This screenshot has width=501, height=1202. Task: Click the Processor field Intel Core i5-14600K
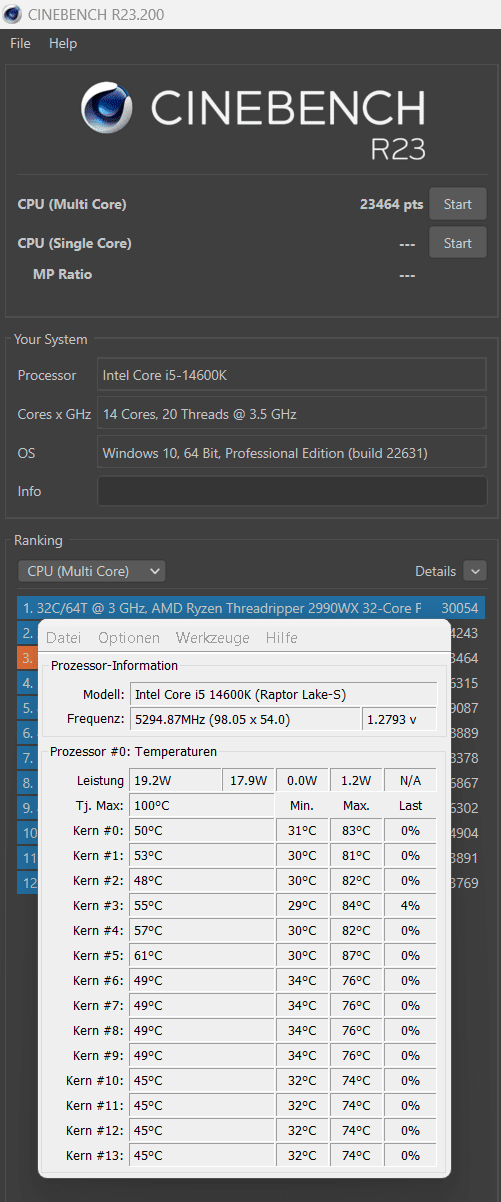tap(291, 375)
